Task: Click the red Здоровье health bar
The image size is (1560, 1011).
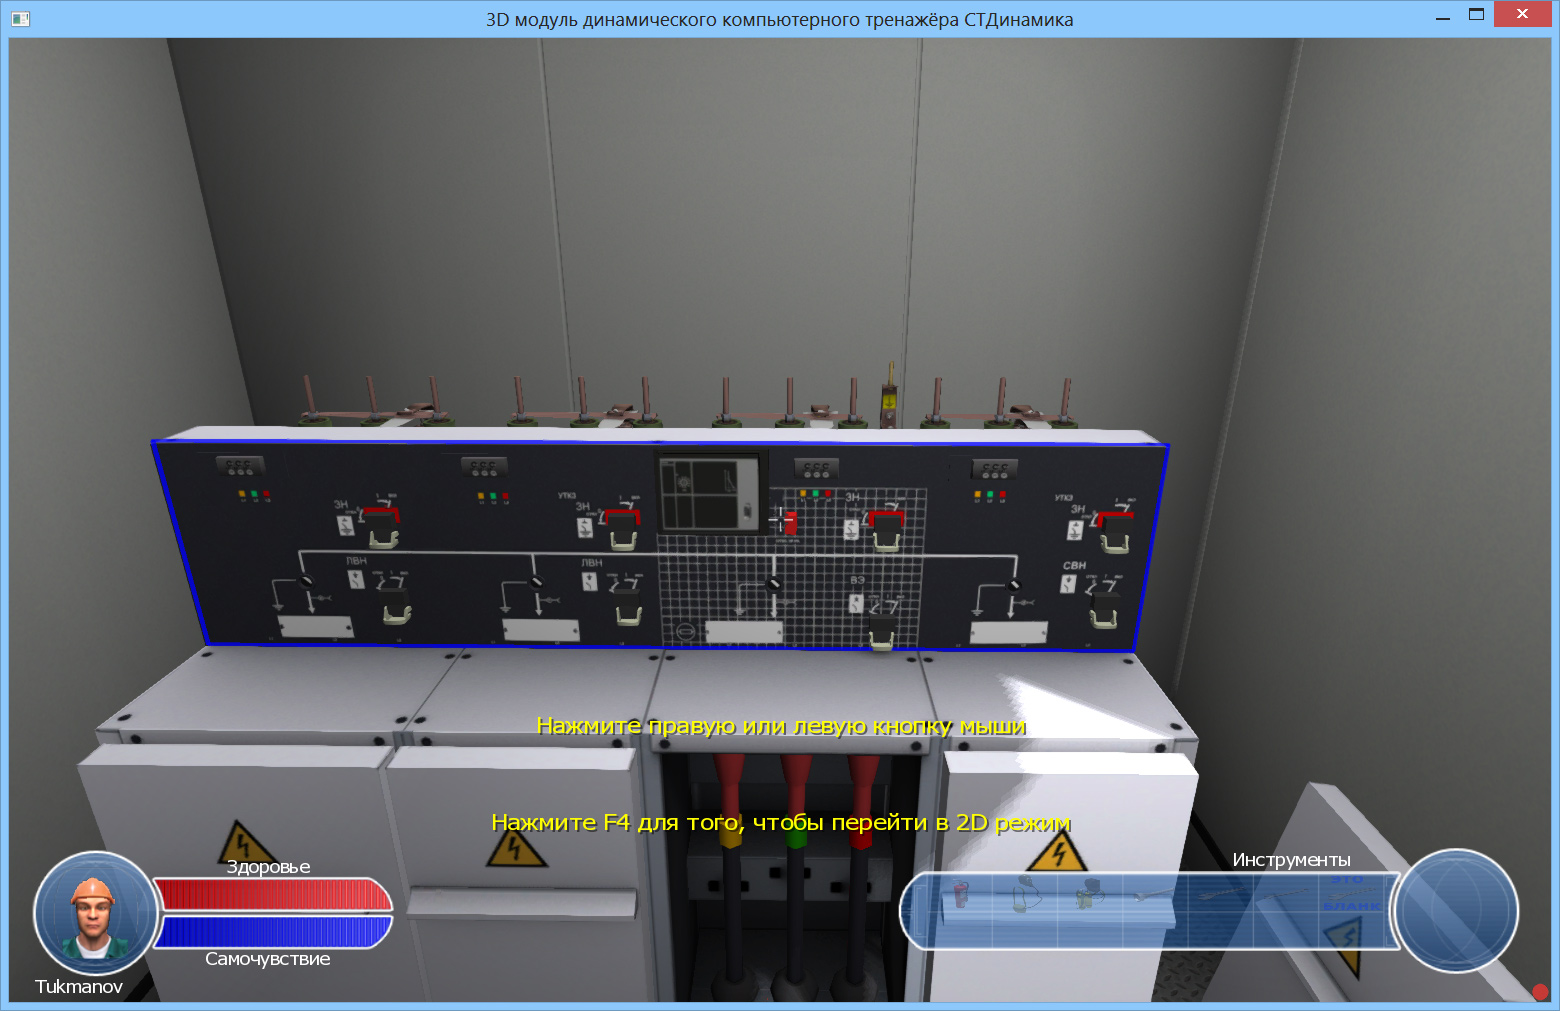Action: 272,894
